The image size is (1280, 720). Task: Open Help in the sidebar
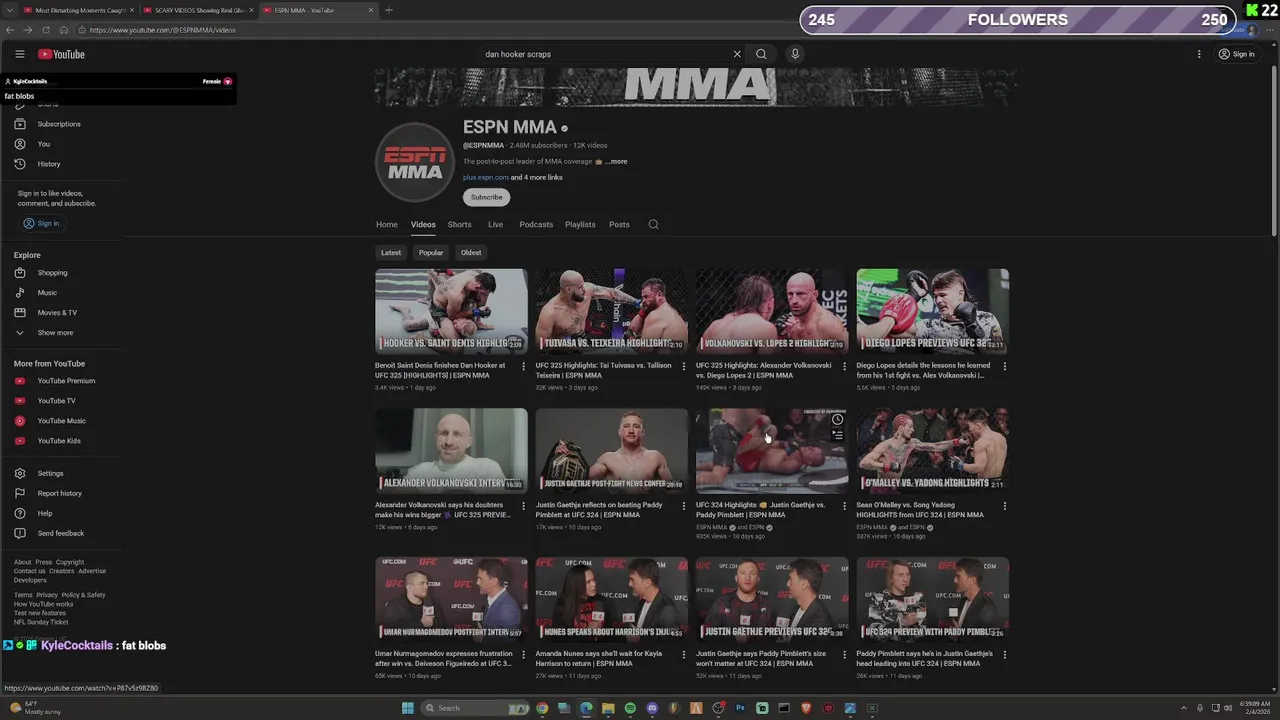(x=45, y=513)
